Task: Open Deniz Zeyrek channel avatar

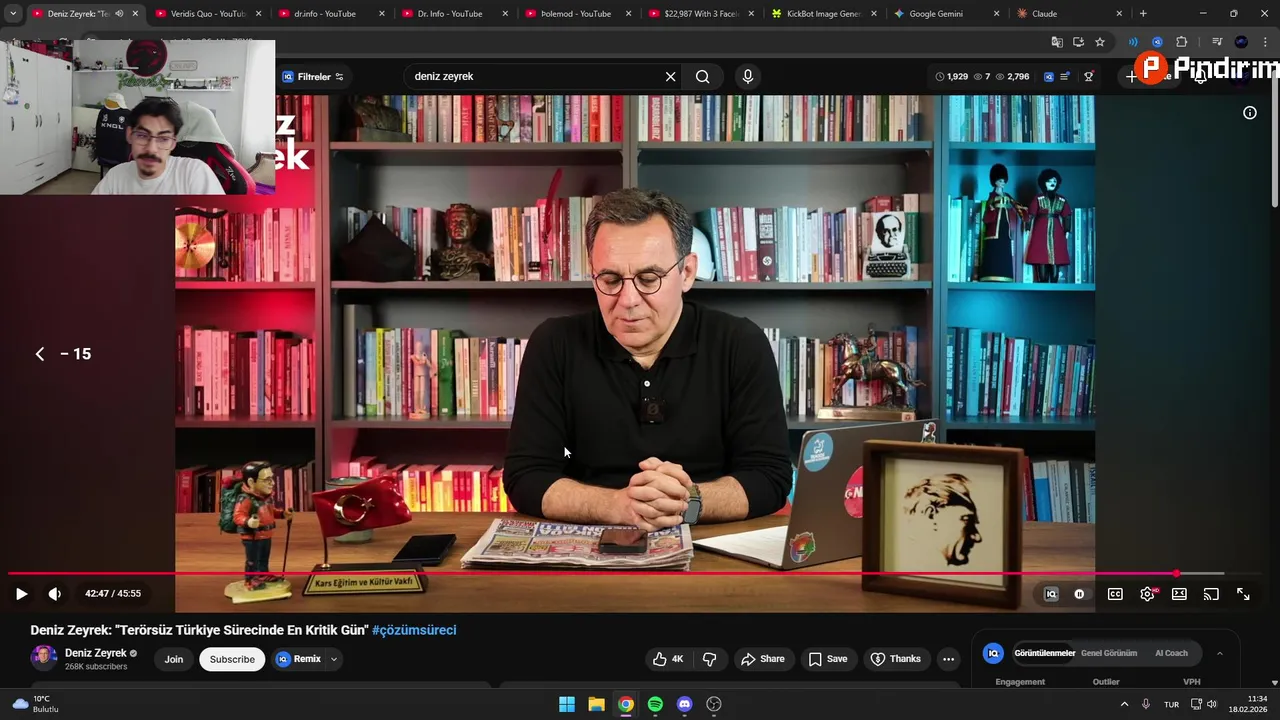Action: click(x=43, y=657)
